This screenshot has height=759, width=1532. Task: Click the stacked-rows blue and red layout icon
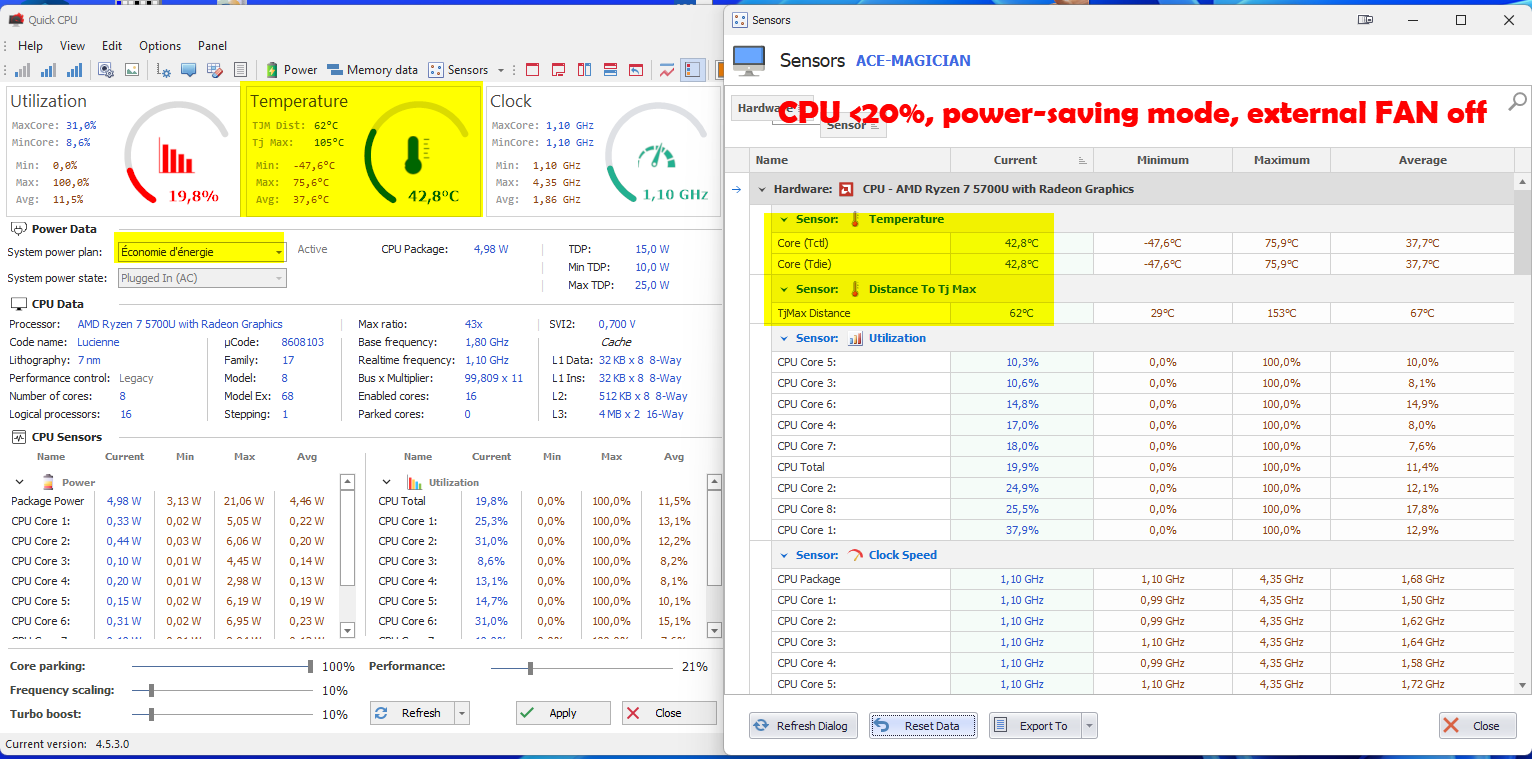[x=610, y=70]
